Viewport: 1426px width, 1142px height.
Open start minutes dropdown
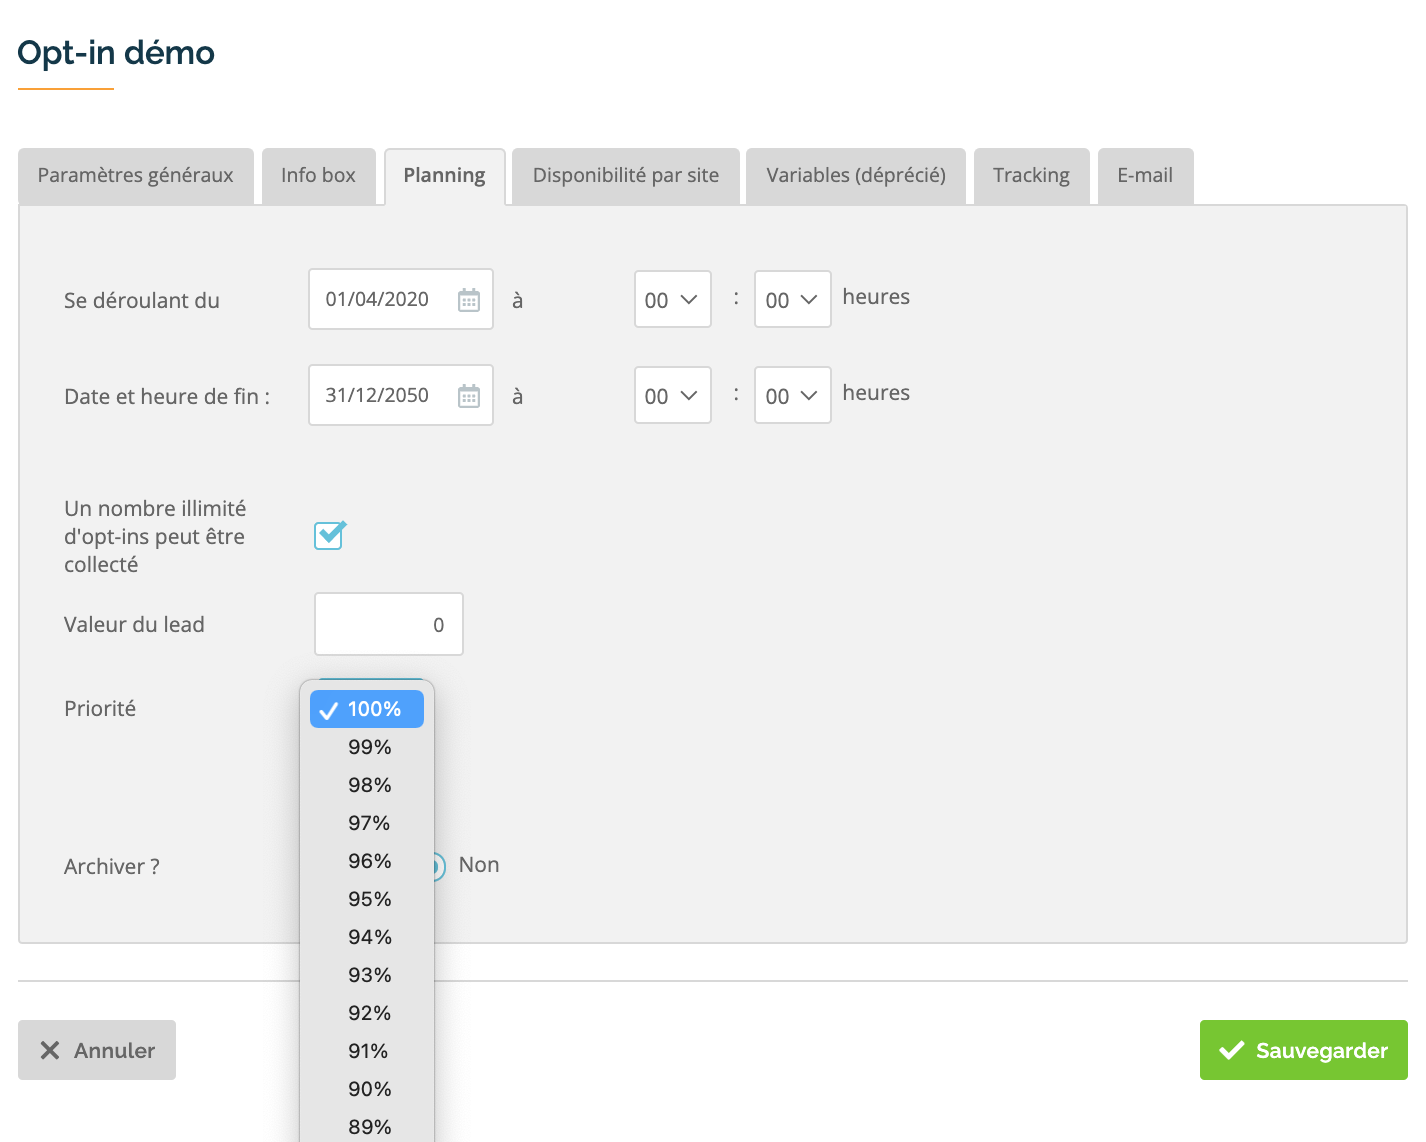point(793,299)
